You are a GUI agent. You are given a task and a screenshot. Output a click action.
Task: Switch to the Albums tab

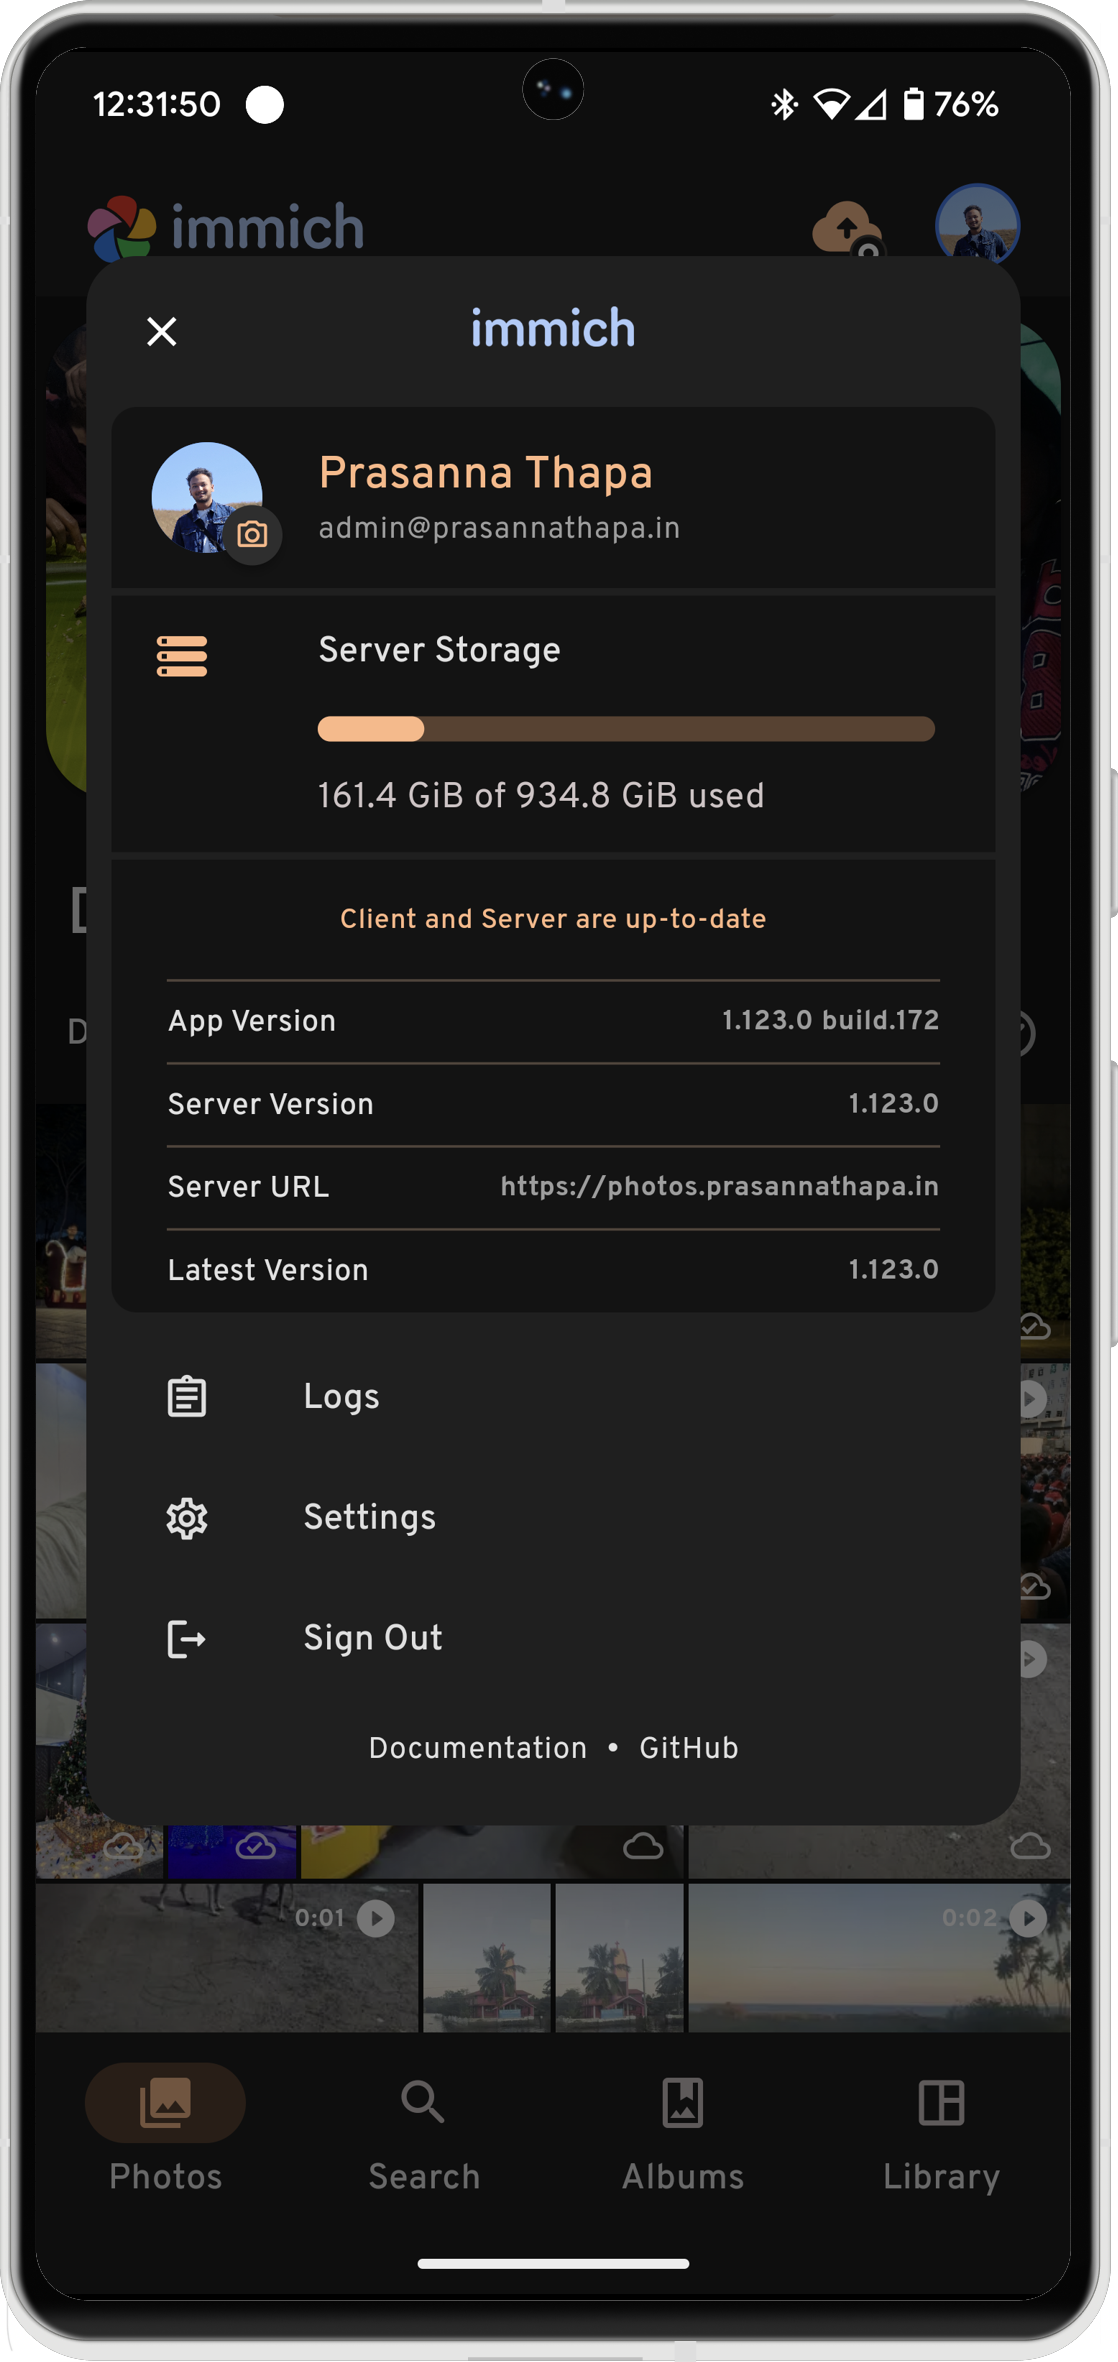(x=683, y=2130)
